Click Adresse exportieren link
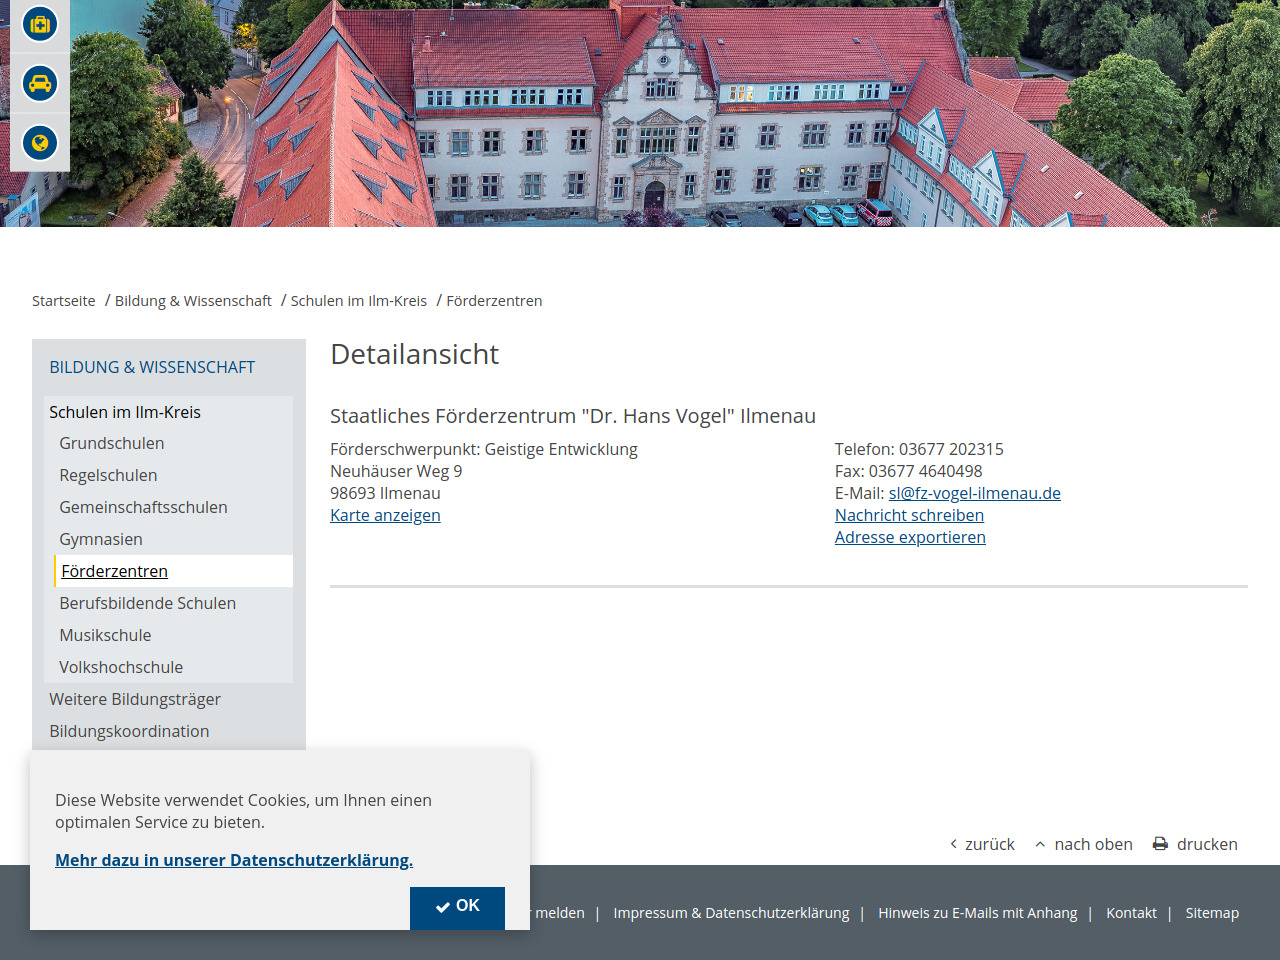The image size is (1280, 960). [910, 537]
